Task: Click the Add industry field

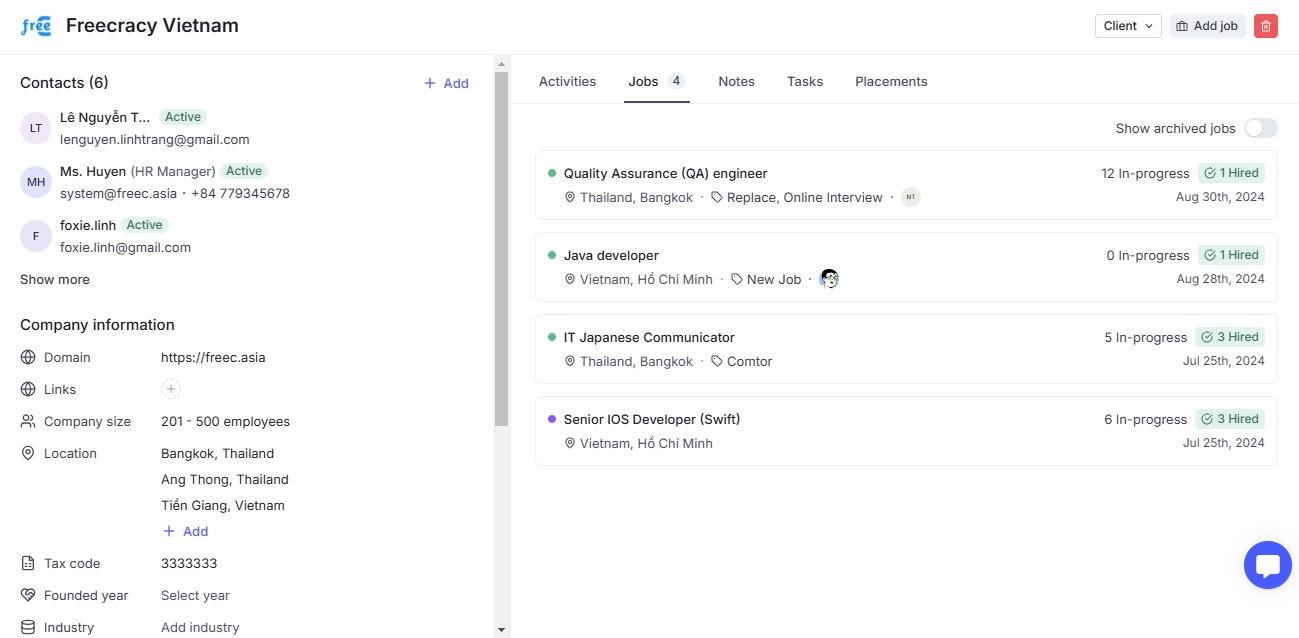Action: point(200,627)
